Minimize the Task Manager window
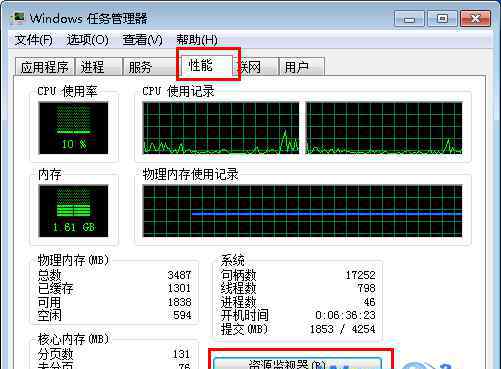The width and height of the screenshot is (501, 369). point(409,19)
